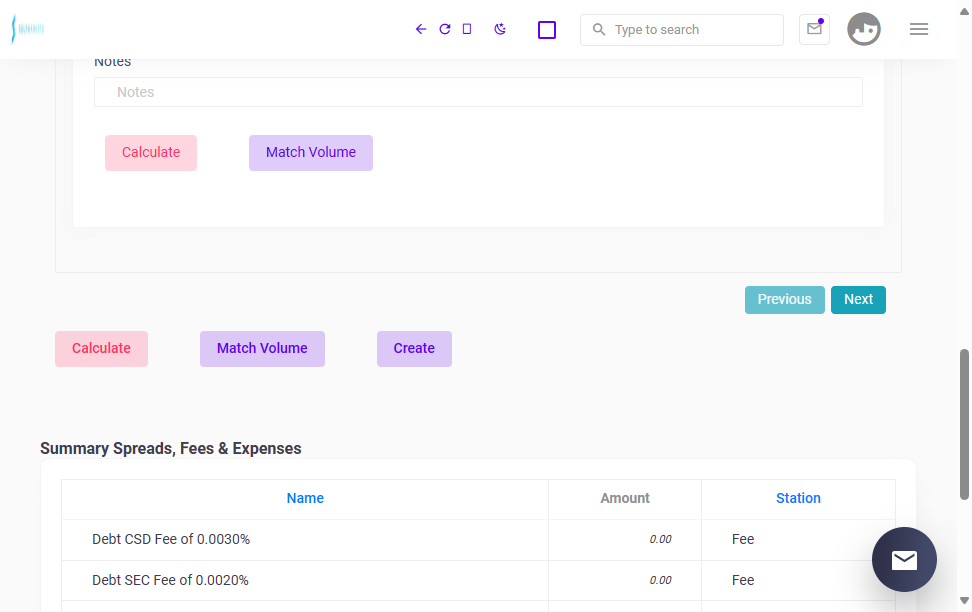Click the Create button

point(414,348)
